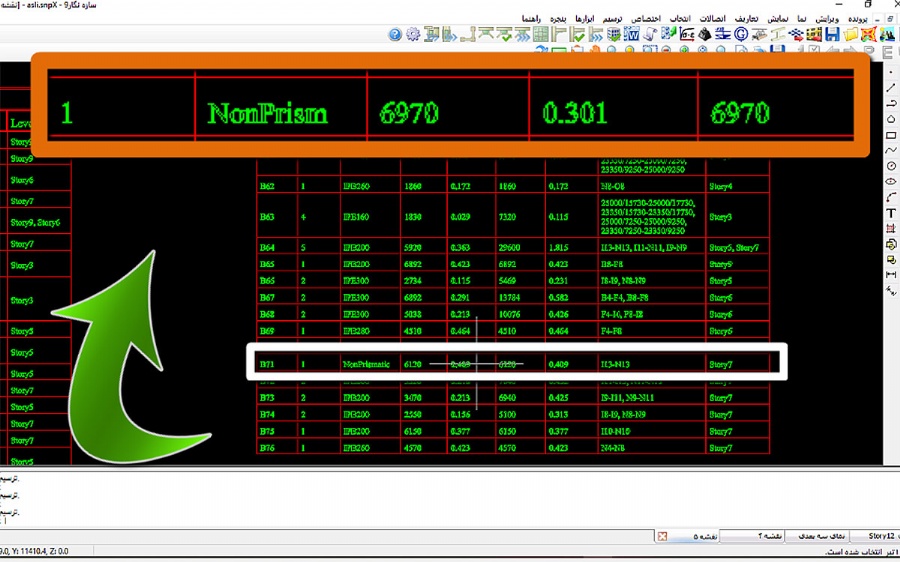Pick the Ellipse drawing tool
Screen dimensions: 900x562
click(891, 181)
